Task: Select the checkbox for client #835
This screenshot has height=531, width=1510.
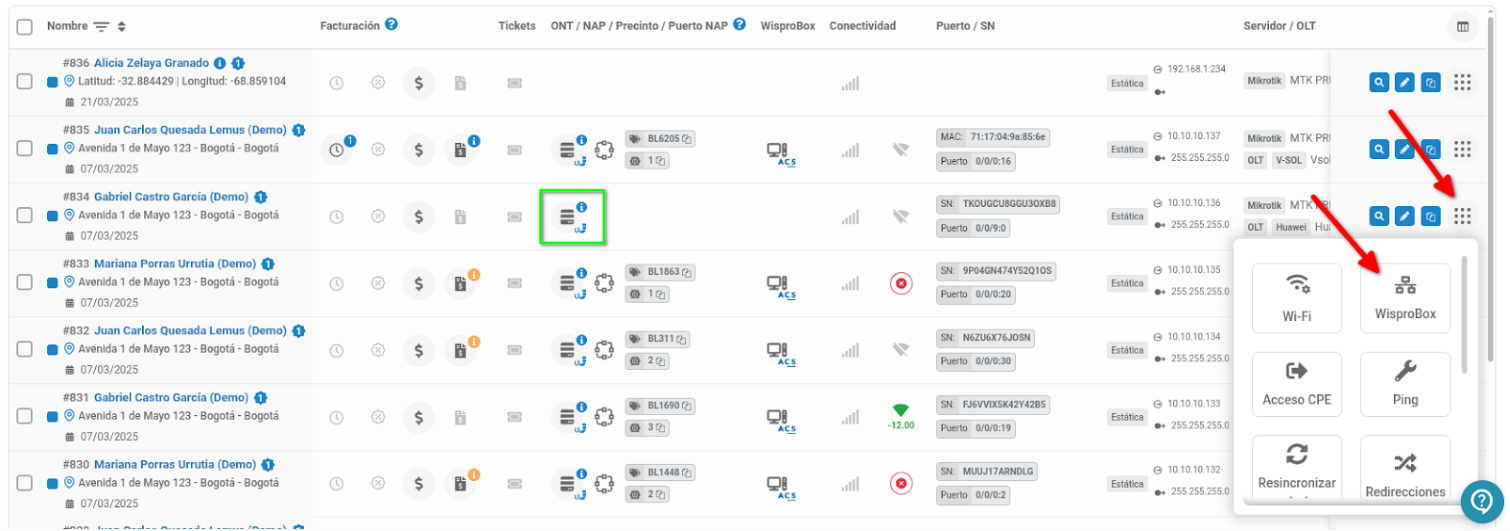Action: [x=25, y=149]
